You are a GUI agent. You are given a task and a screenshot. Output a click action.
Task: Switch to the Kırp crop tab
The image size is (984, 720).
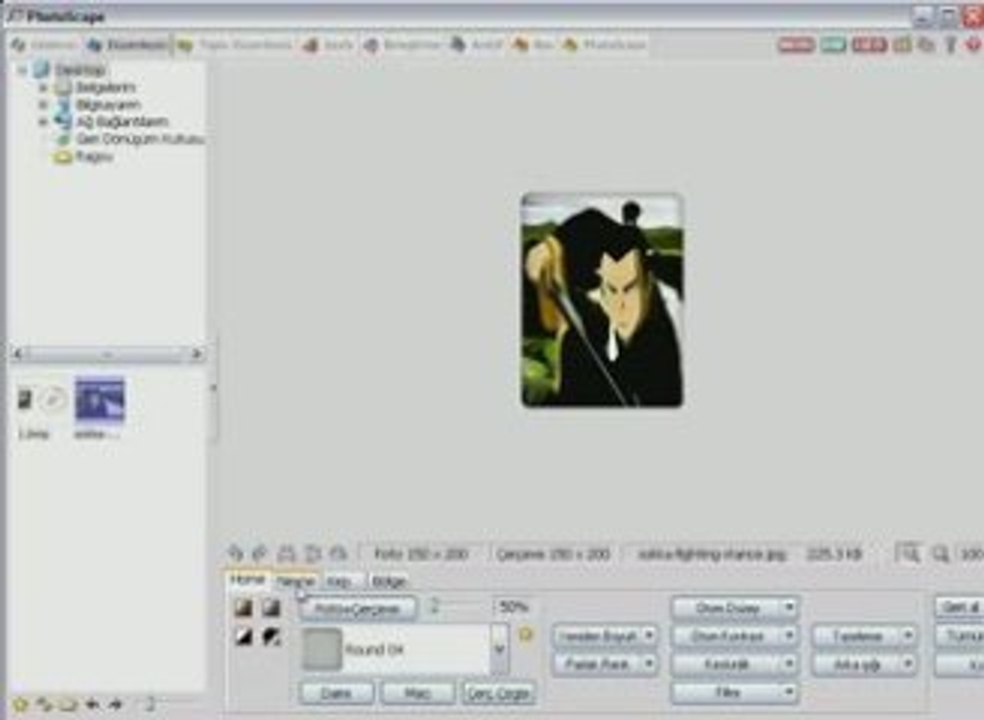340,581
